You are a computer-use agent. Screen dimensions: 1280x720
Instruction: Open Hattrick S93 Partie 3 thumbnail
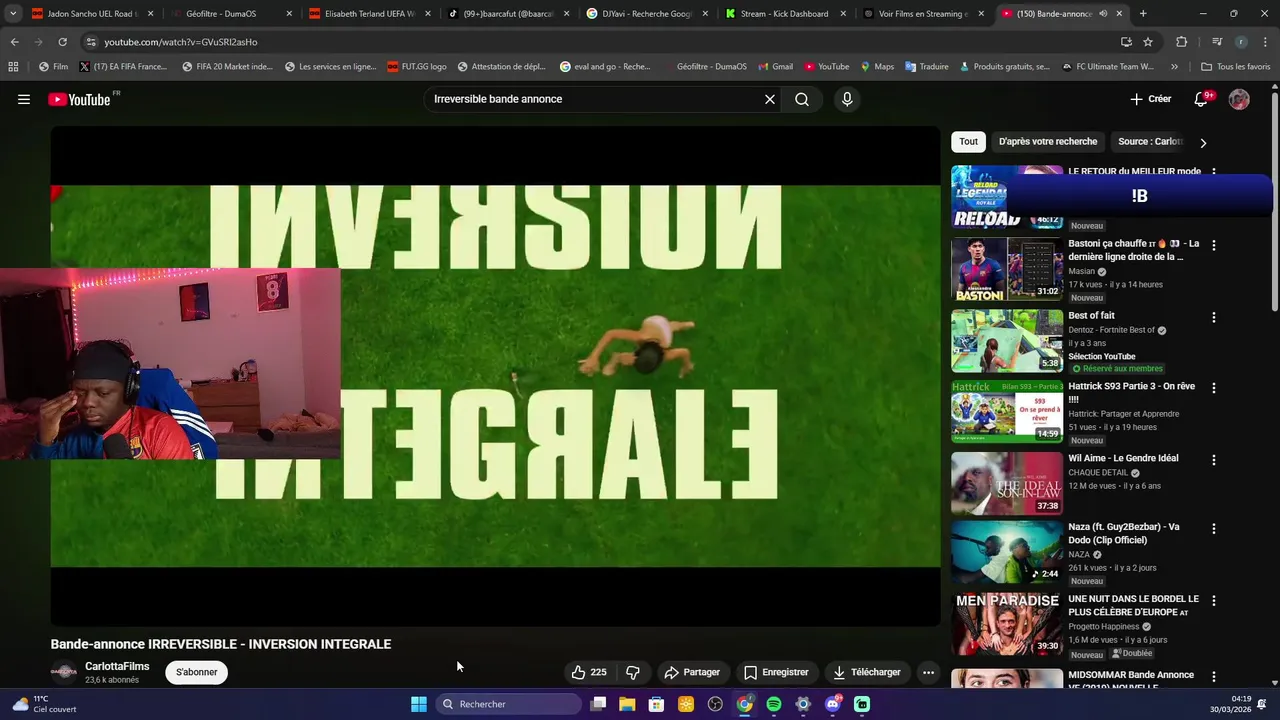click(1007, 411)
